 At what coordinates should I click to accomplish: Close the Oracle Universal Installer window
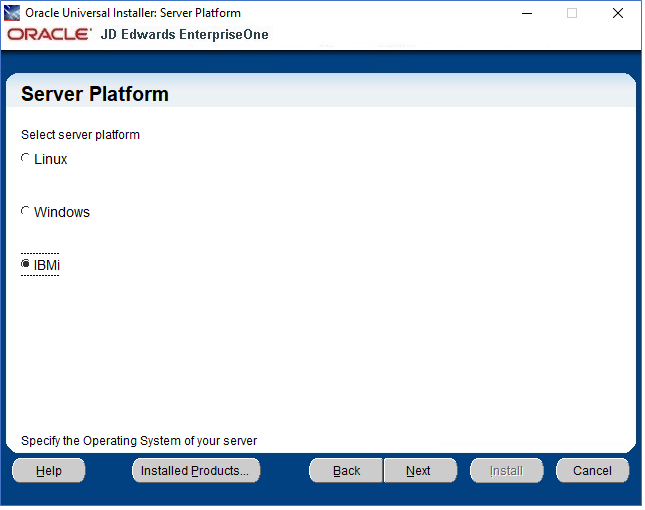[617, 13]
